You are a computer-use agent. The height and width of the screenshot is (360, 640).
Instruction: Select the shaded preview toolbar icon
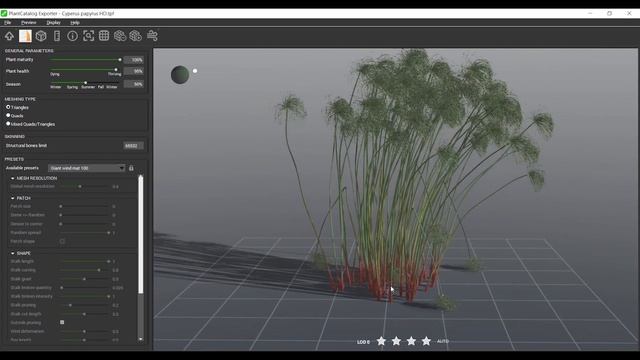tap(25, 36)
